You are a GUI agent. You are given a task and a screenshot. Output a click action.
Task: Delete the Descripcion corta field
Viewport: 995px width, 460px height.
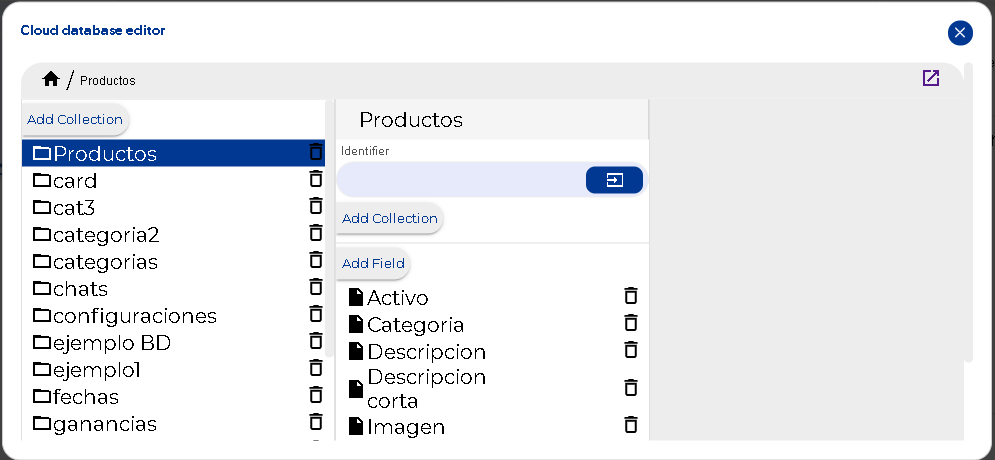[630, 388]
